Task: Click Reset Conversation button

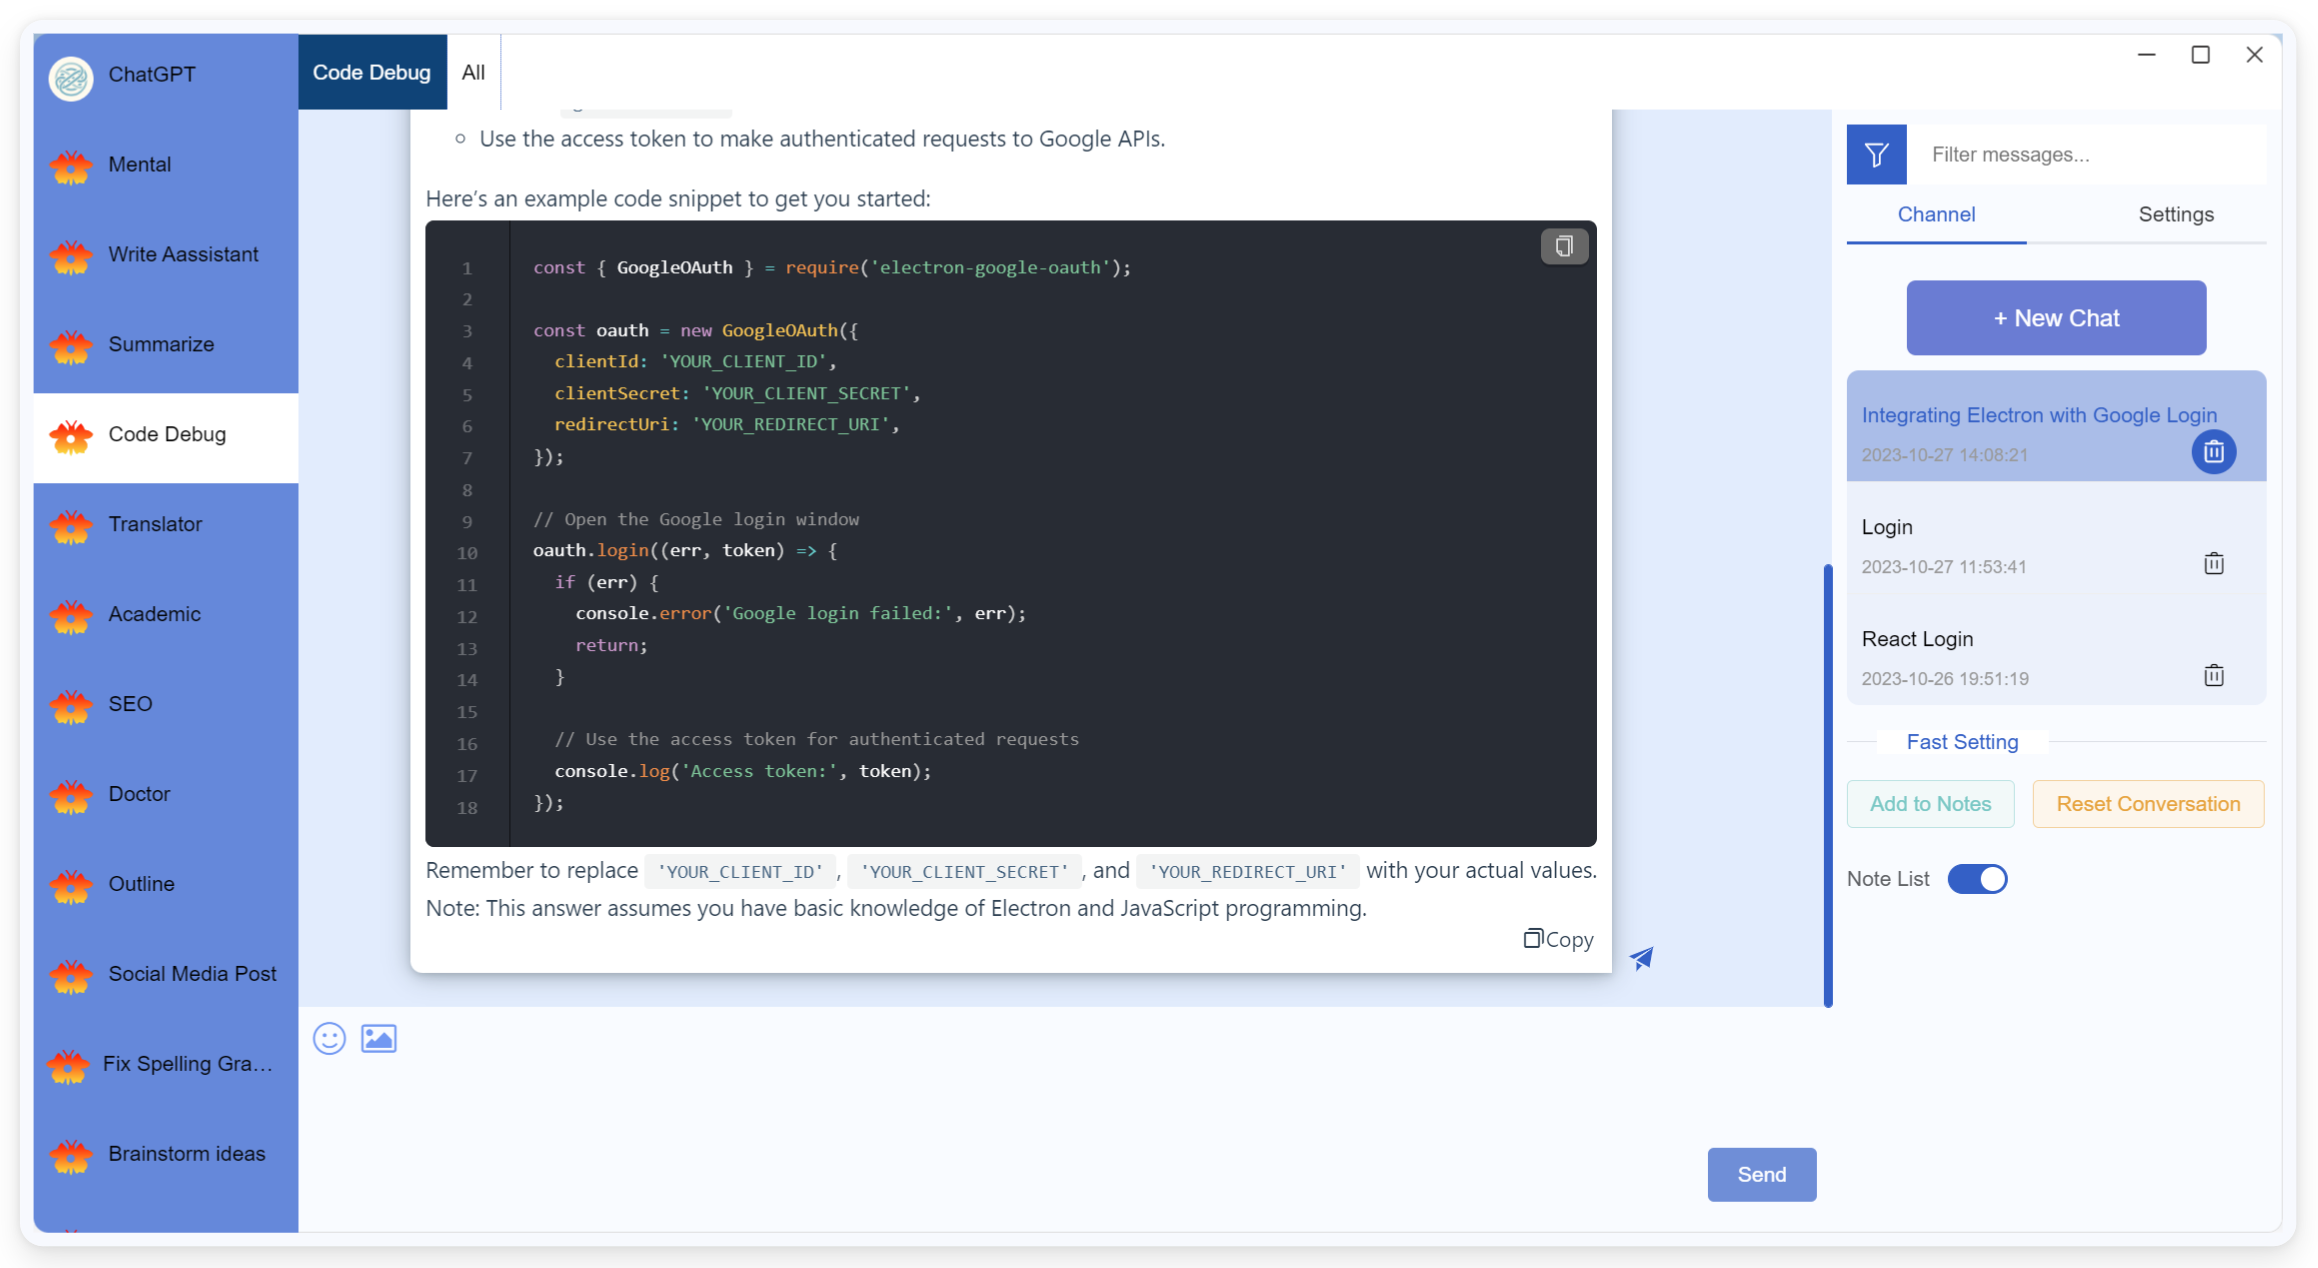Action: (2148, 804)
